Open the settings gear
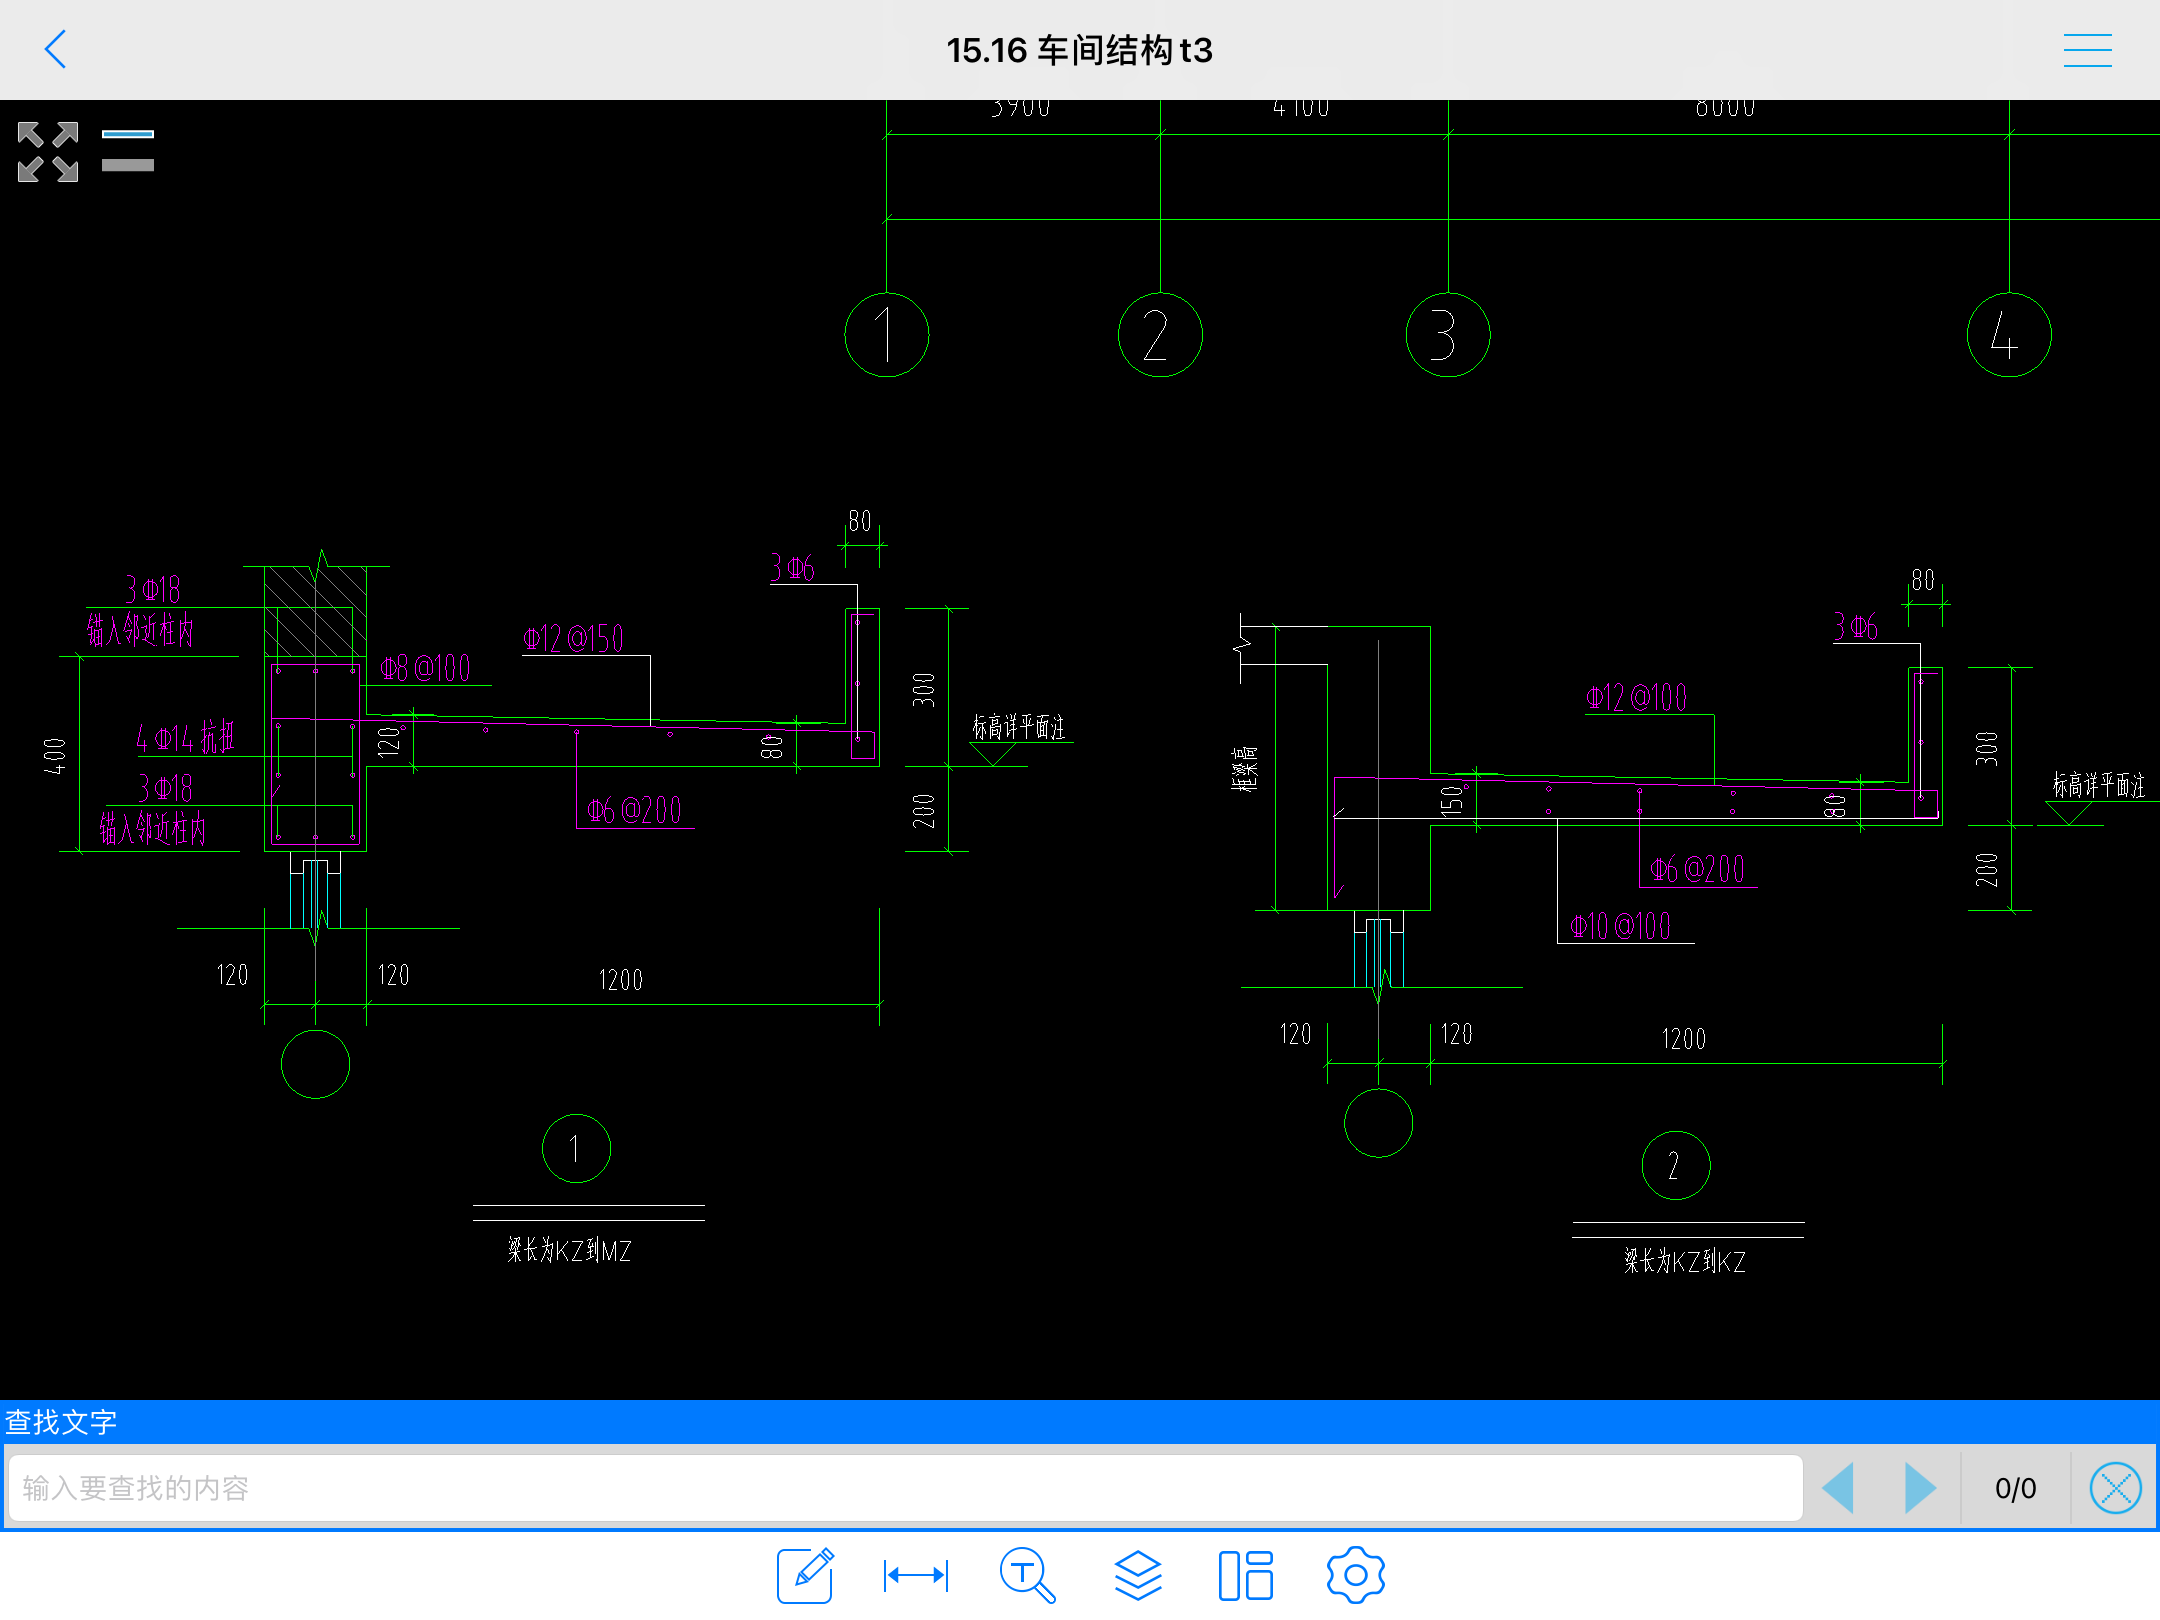 tap(1356, 1575)
